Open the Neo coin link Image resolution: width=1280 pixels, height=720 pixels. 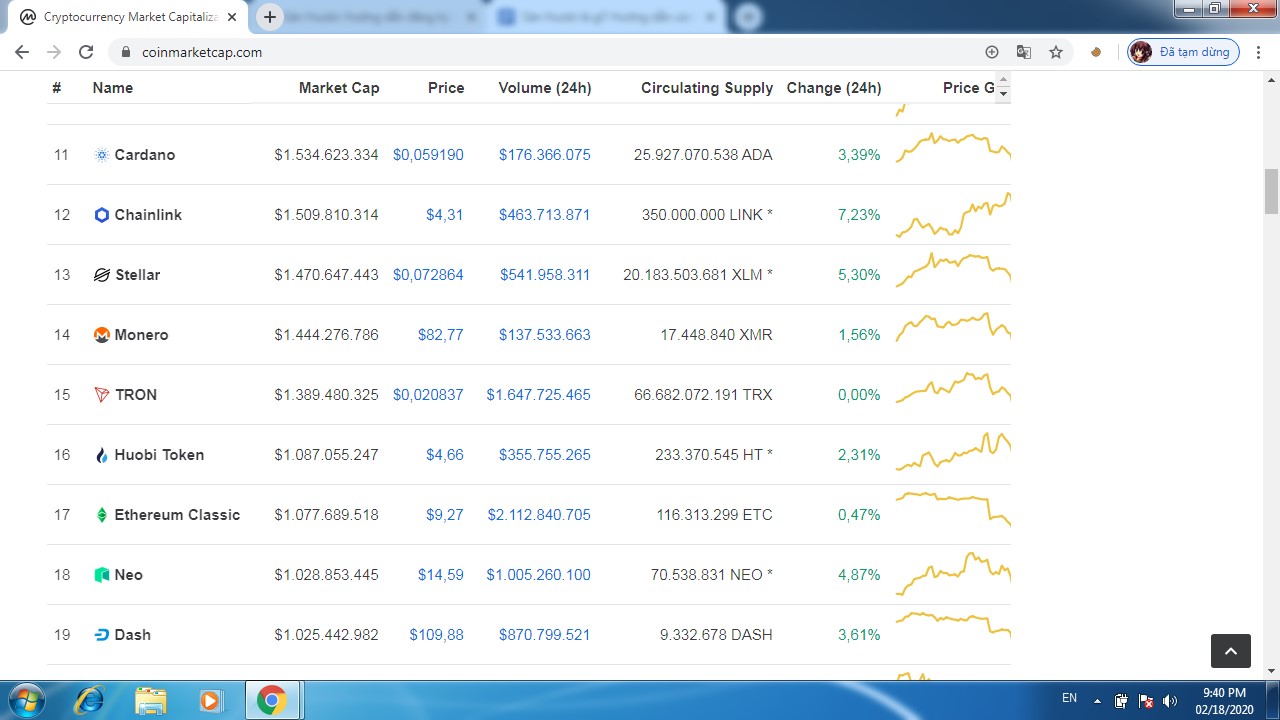128,575
